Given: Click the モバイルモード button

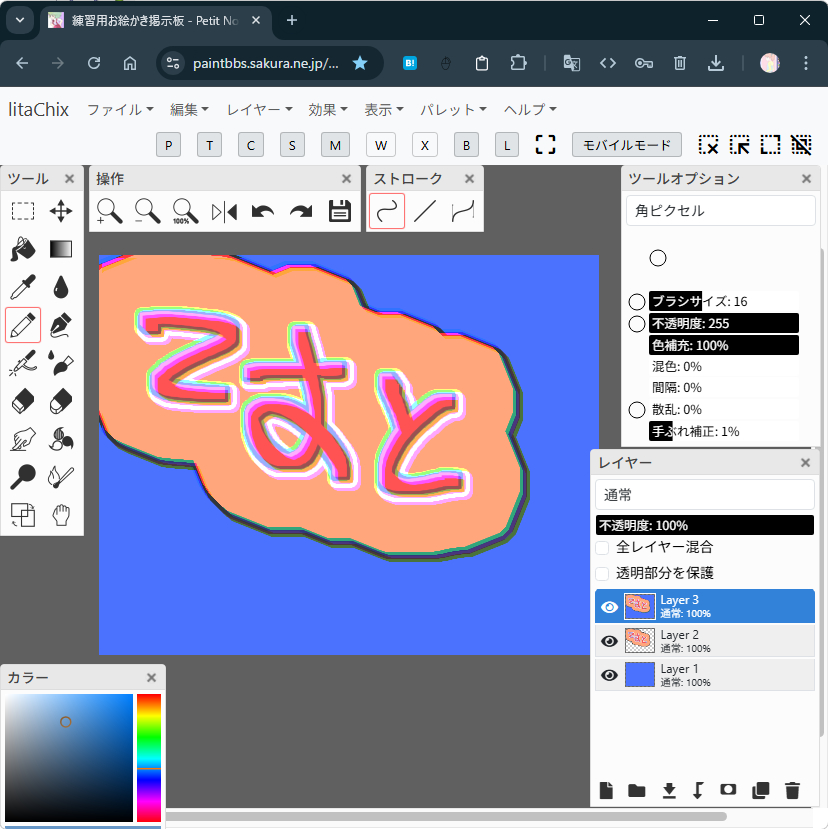Looking at the screenshot, I should coord(627,145).
